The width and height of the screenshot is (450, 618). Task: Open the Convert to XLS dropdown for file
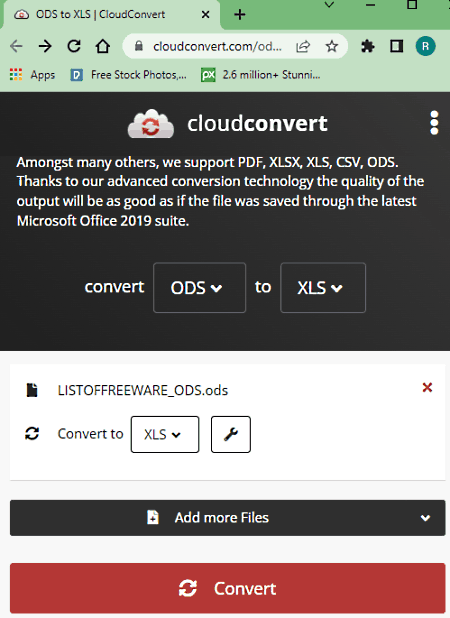(x=165, y=434)
